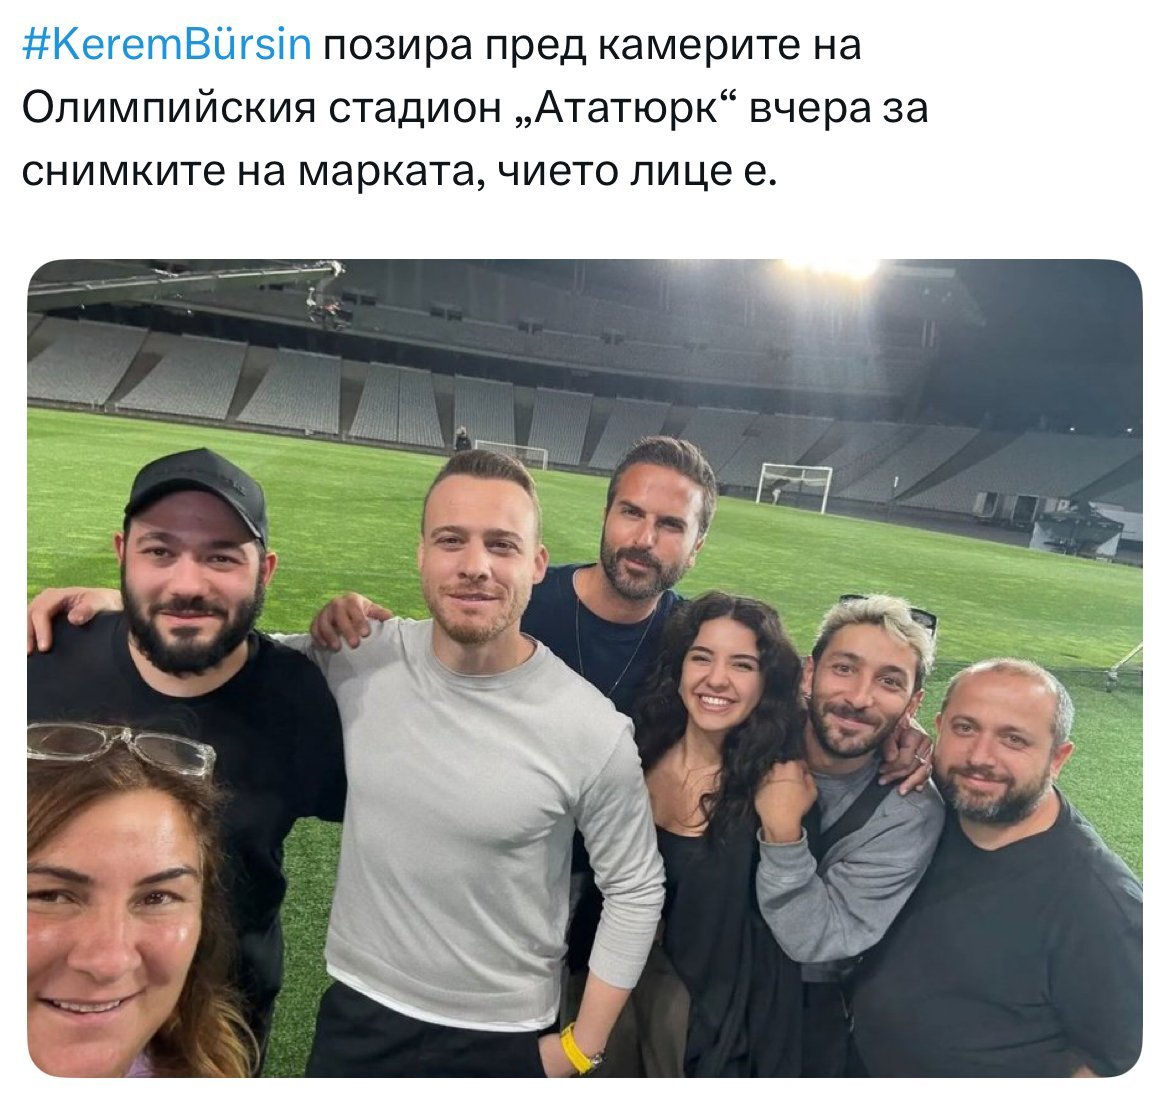
Task: Click the distant goal behind the center man
Action: click(x=512, y=454)
